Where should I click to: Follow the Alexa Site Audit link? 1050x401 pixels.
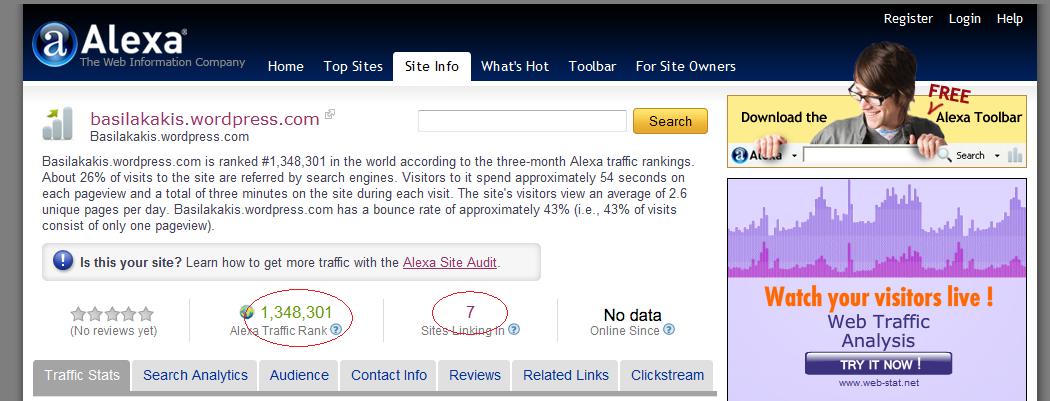click(450, 262)
